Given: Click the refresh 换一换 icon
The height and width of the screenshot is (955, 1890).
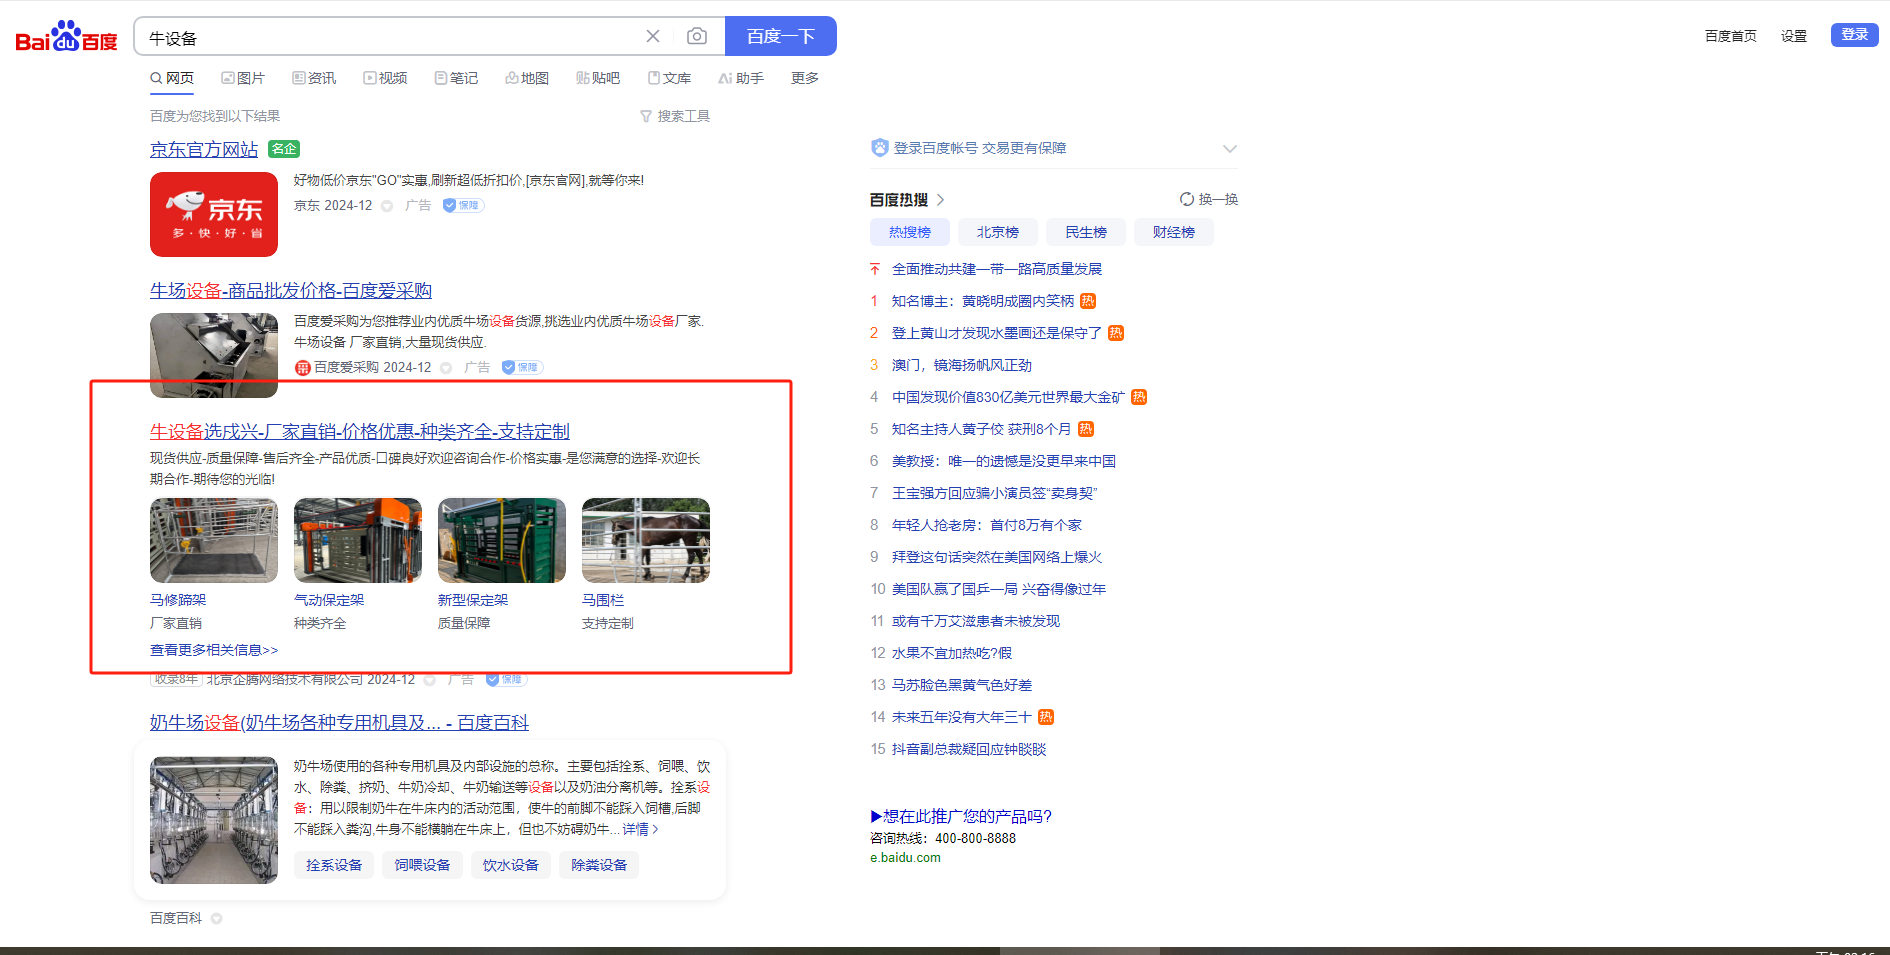Looking at the screenshot, I should tap(1187, 199).
